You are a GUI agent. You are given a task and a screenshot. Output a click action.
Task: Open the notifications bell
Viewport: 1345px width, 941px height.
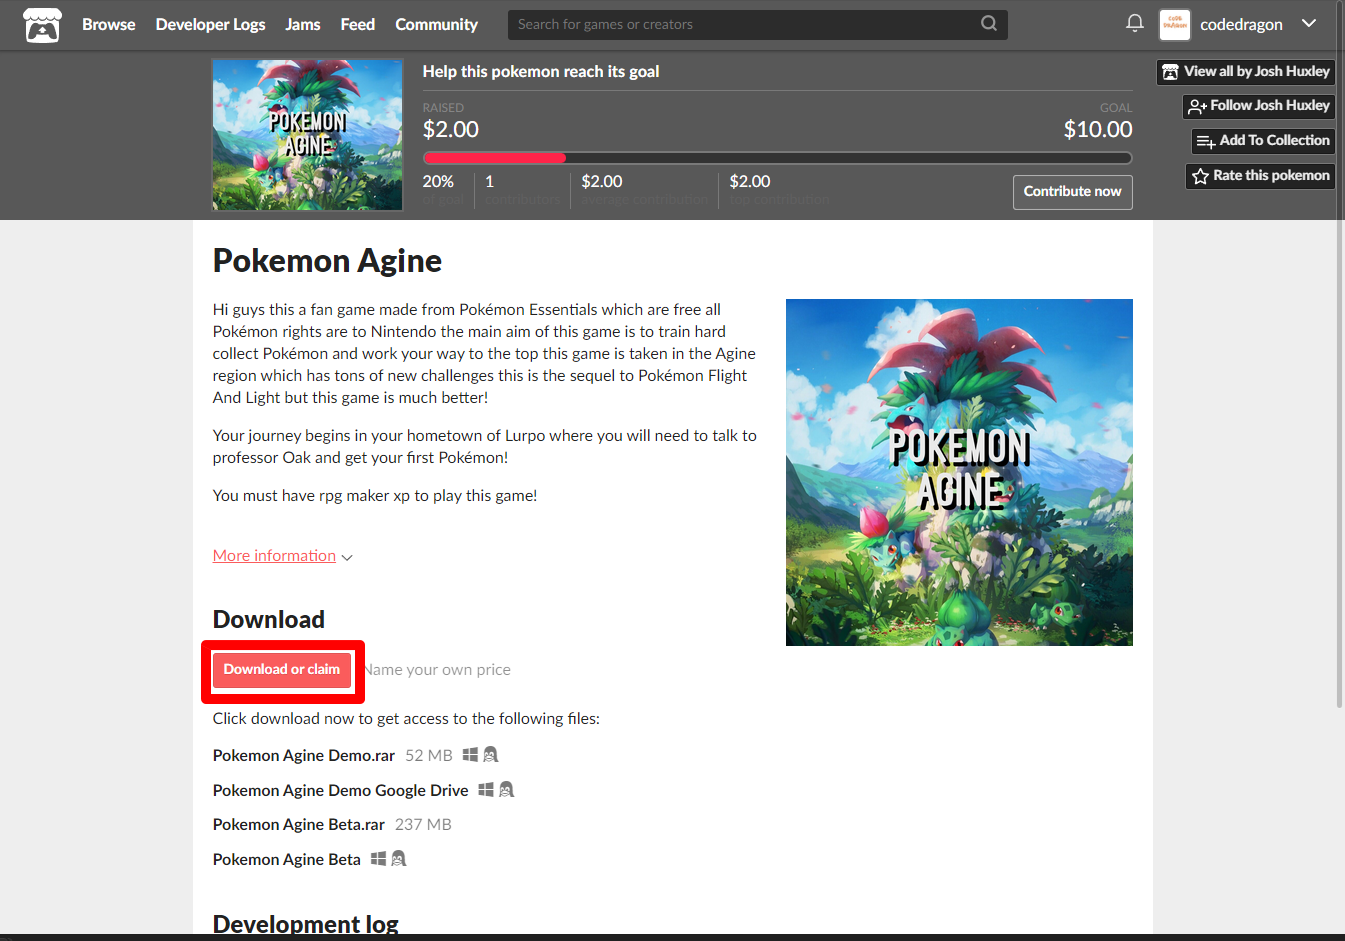(x=1134, y=23)
